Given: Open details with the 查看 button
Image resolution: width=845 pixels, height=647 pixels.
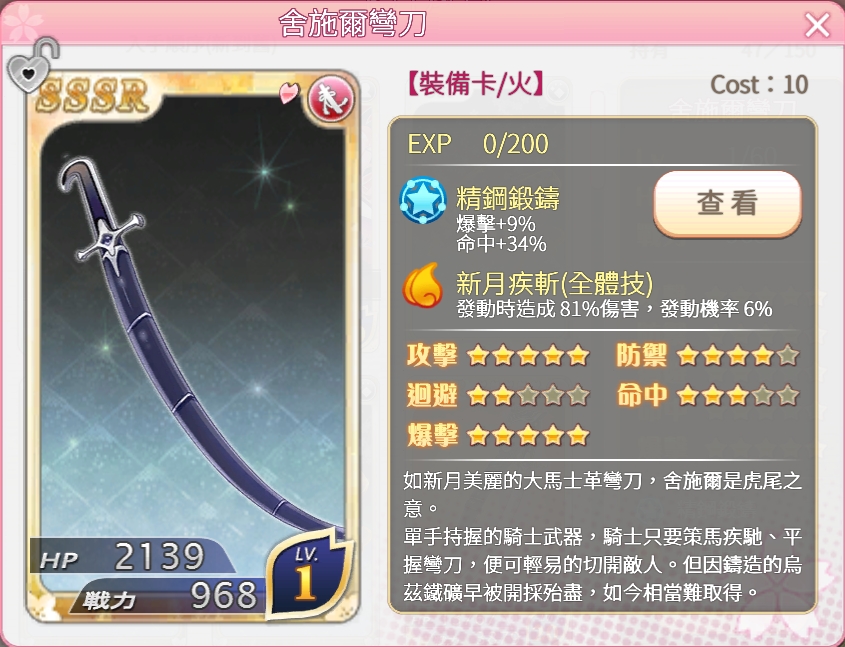Looking at the screenshot, I should [x=728, y=204].
